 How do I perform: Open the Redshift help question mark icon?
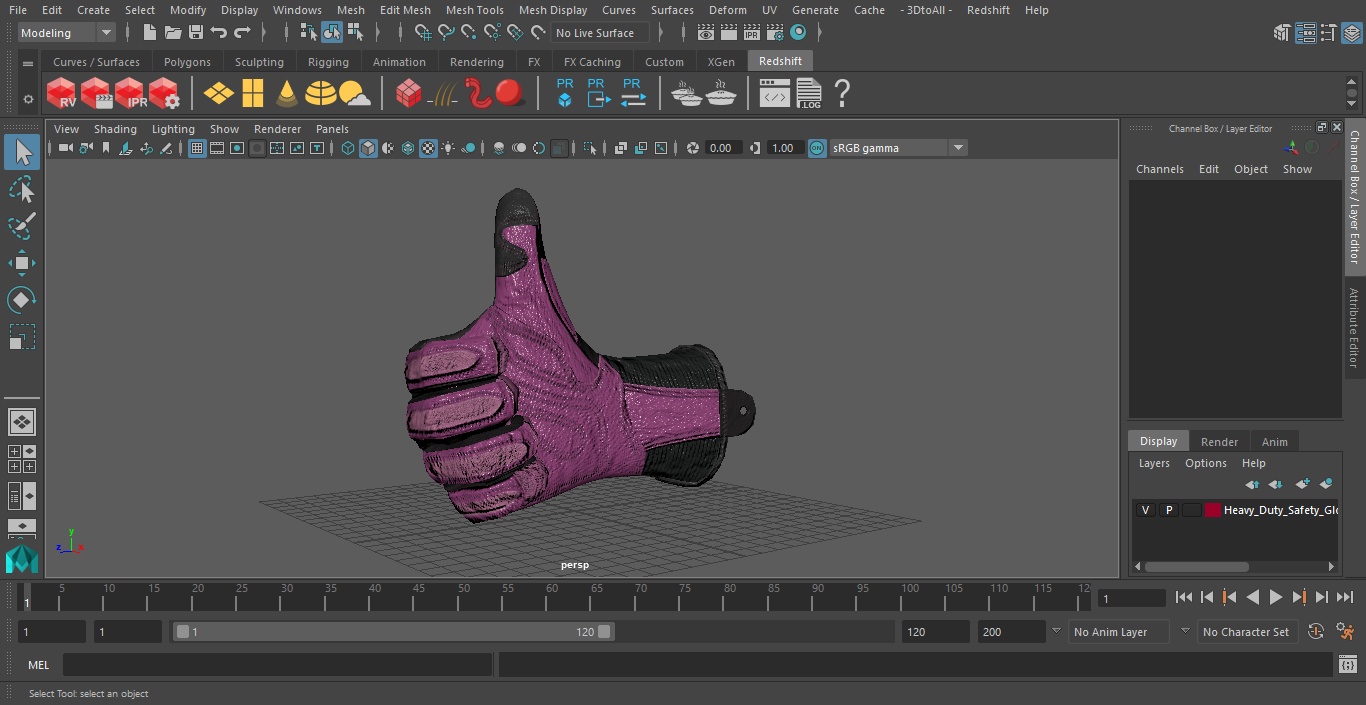[842, 94]
